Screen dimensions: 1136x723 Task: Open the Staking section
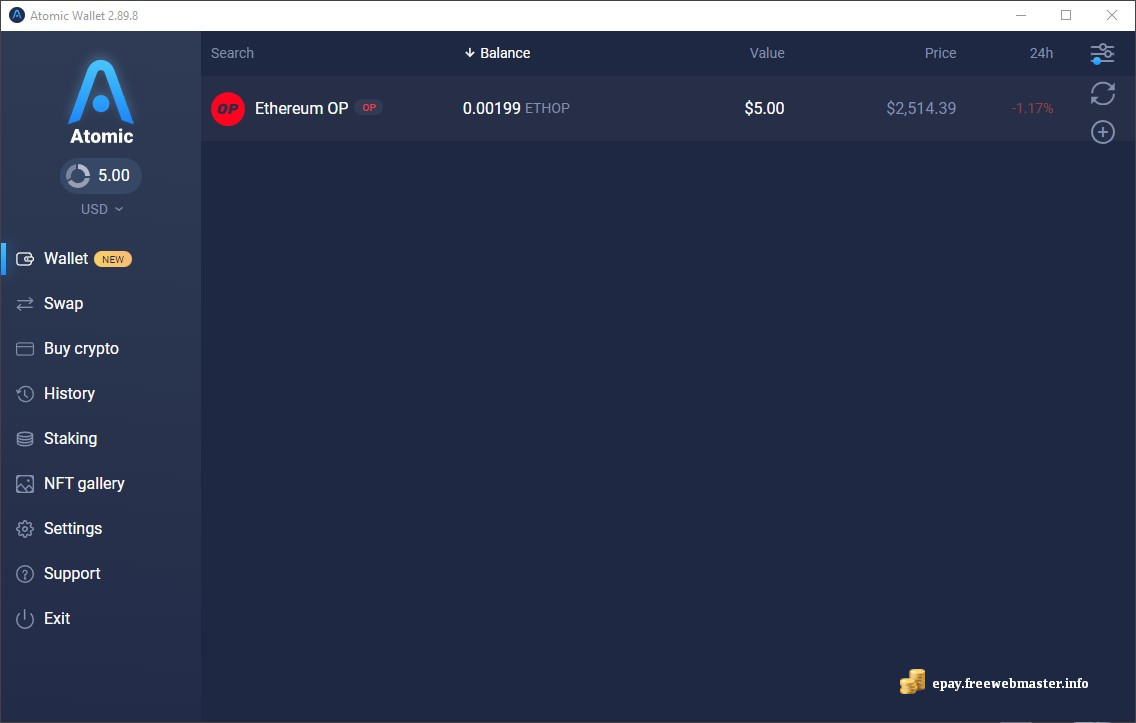[70, 438]
